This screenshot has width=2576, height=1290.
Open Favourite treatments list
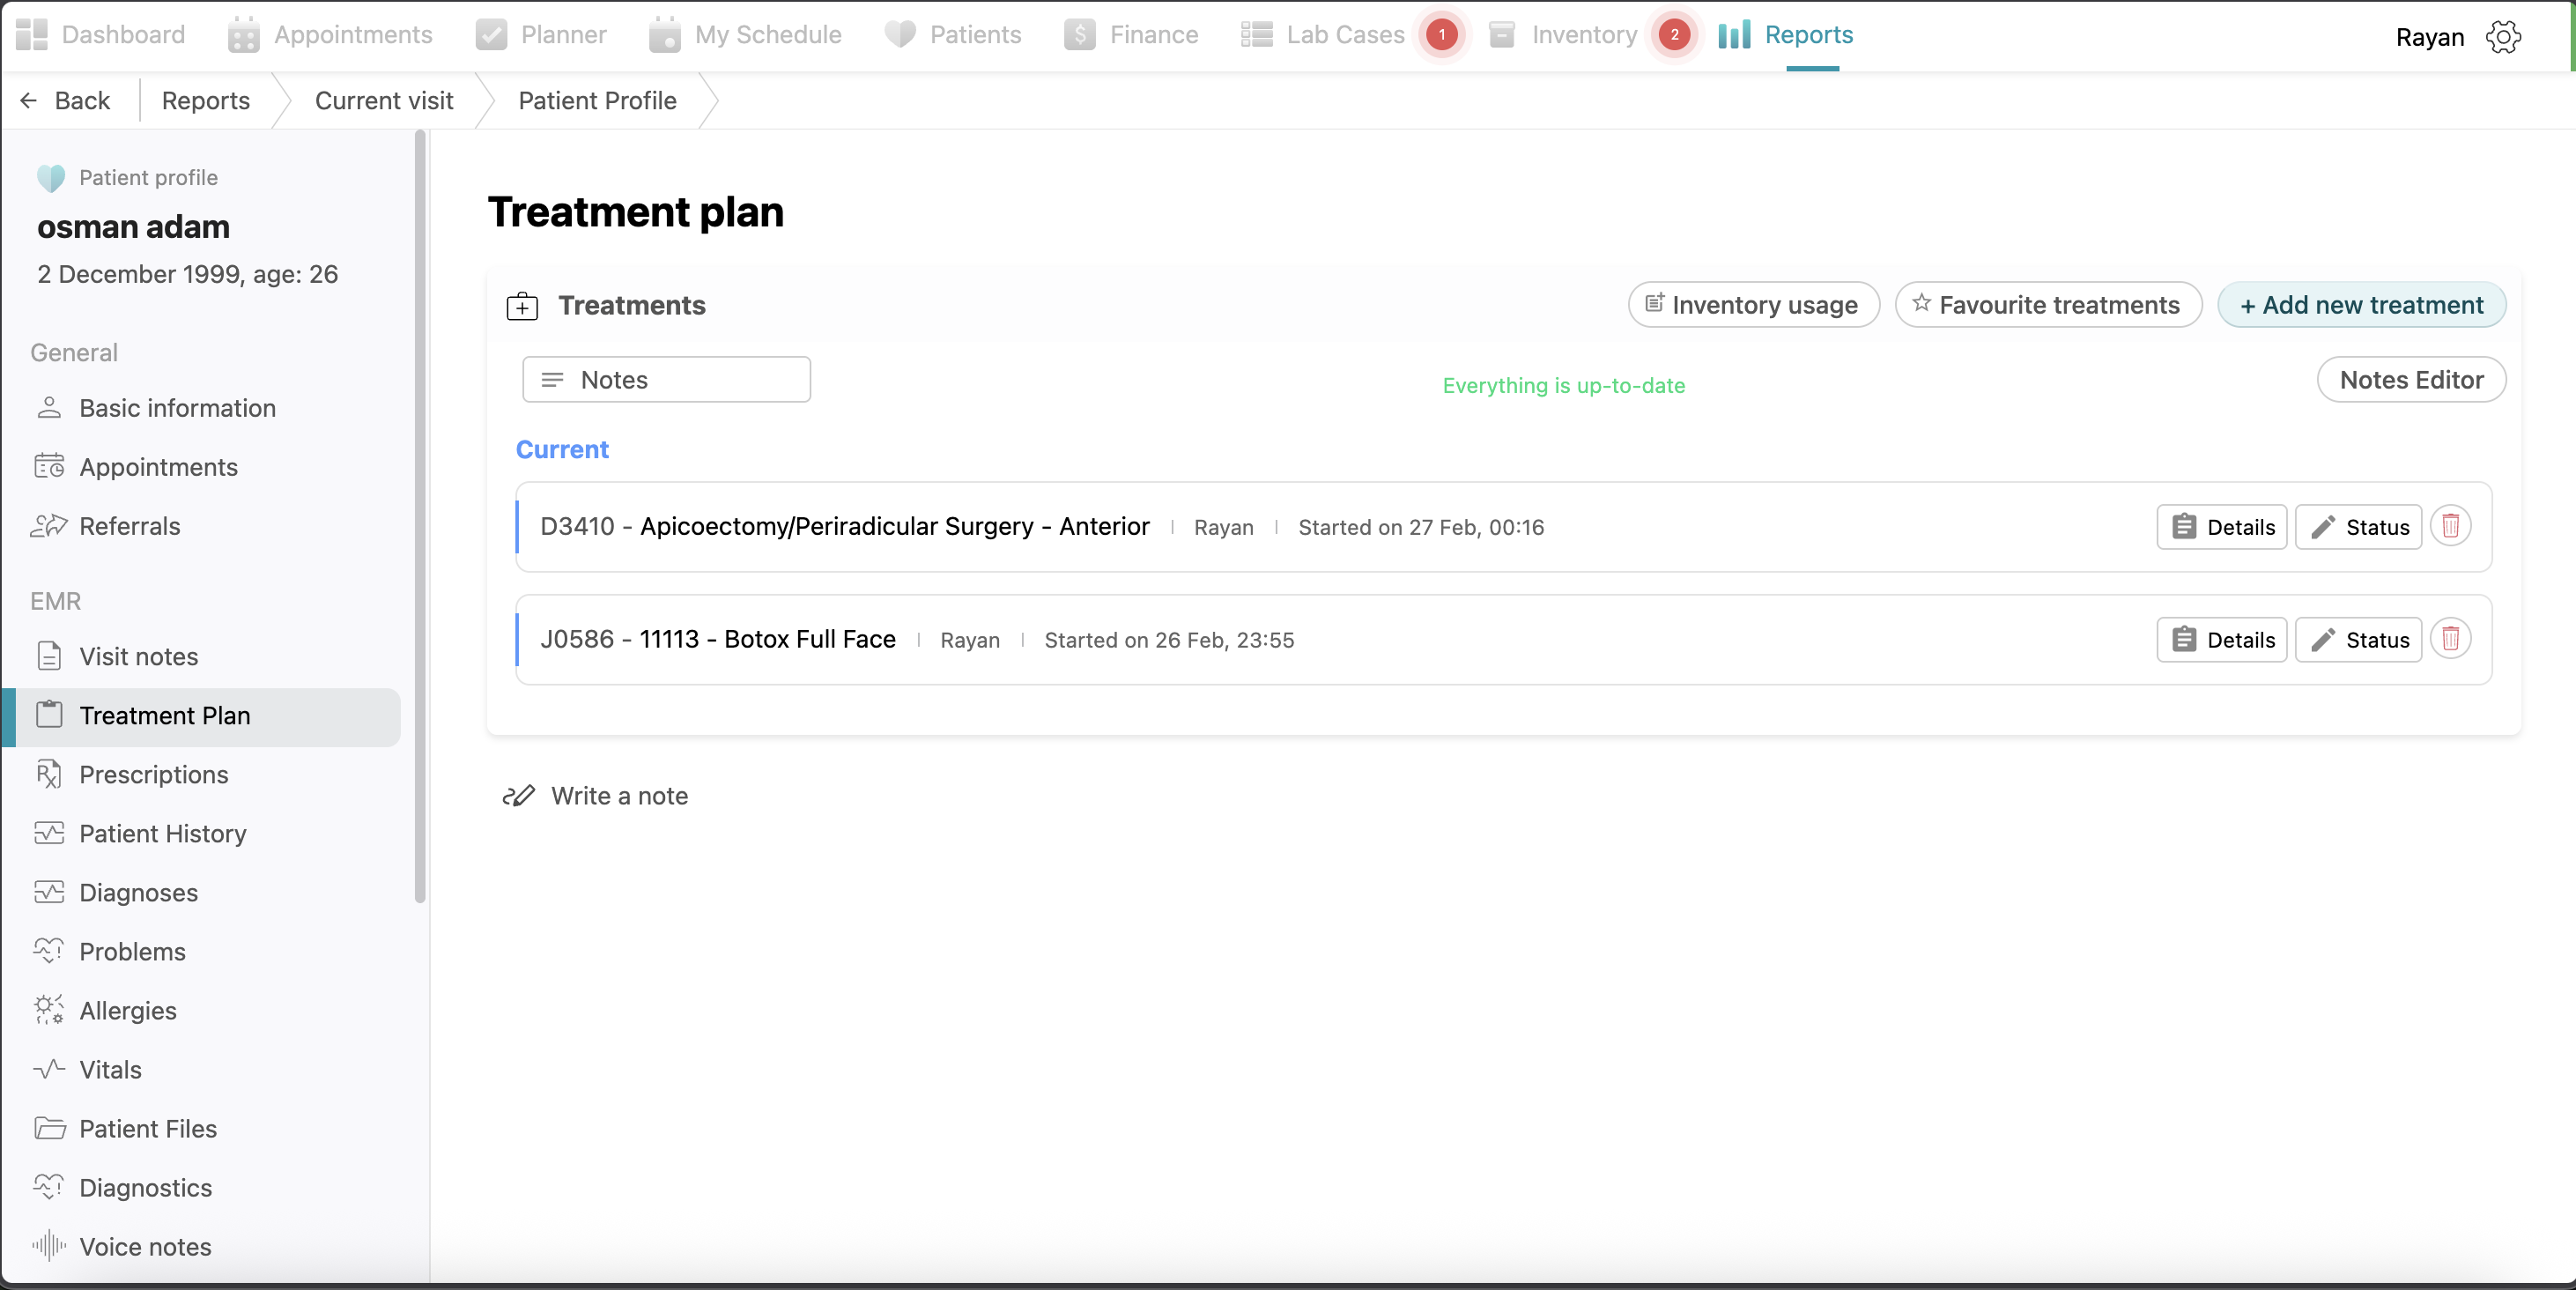click(x=2047, y=305)
